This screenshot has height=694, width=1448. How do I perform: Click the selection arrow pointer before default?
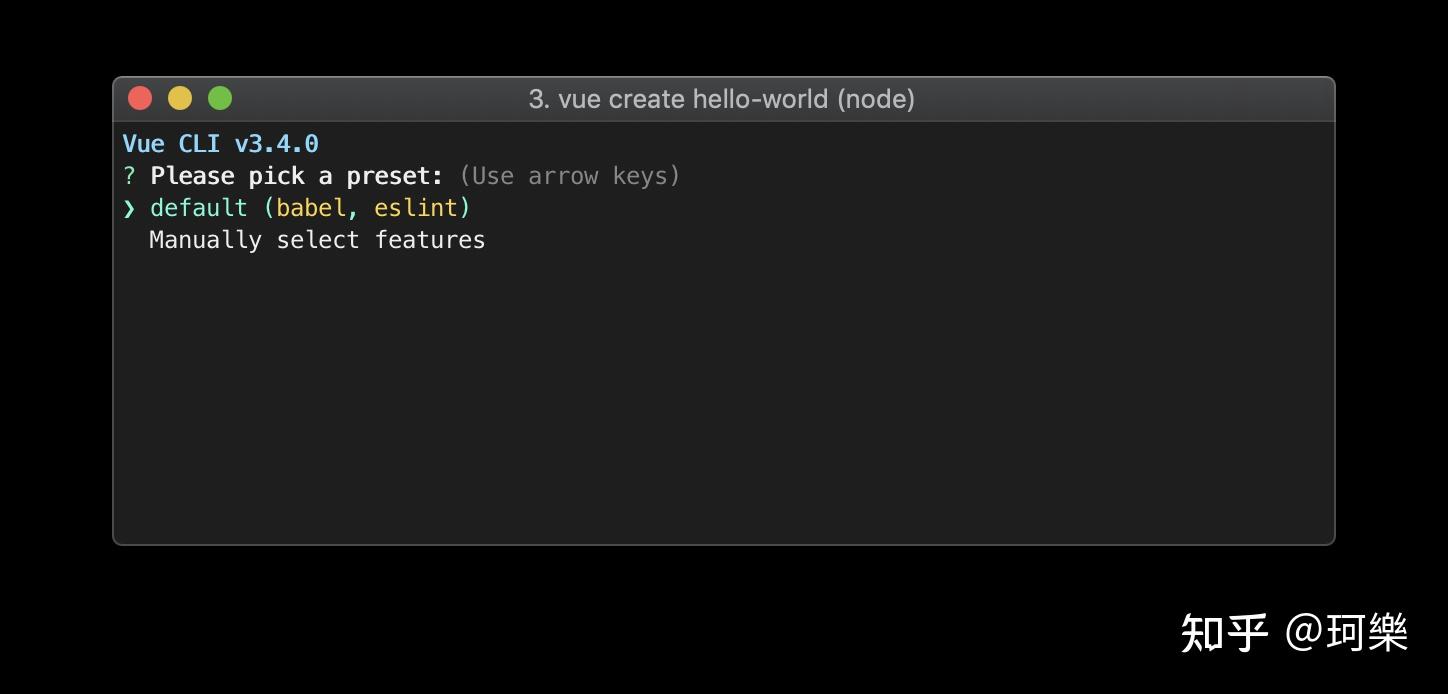129,208
